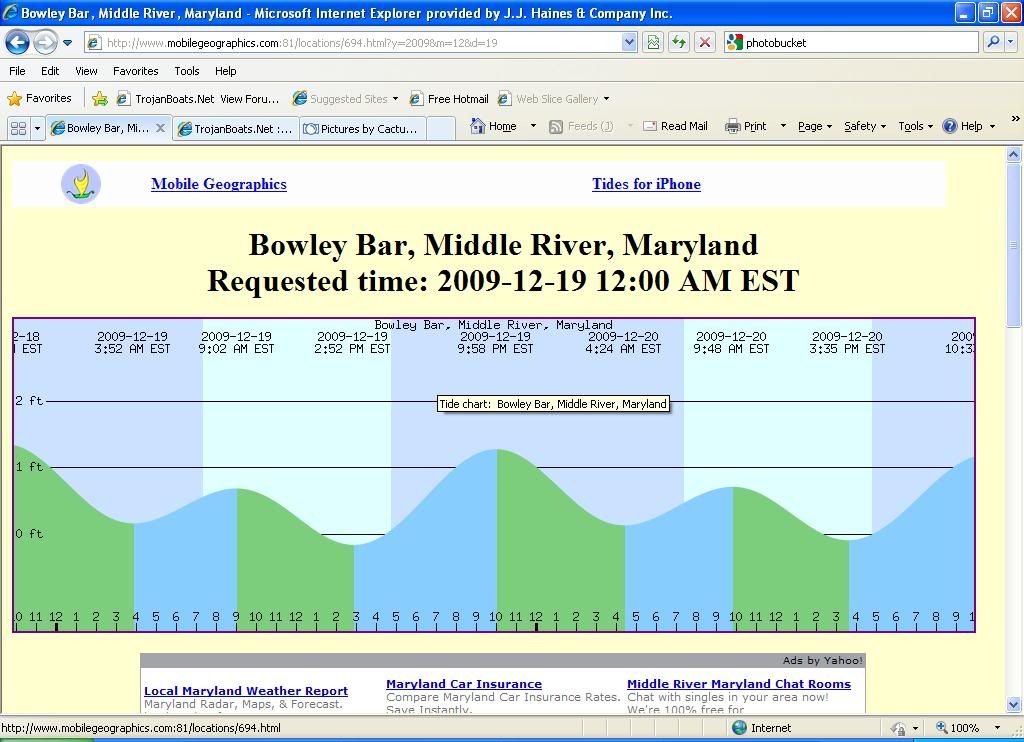The width and height of the screenshot is (1024, 742).
Task: Switch to the TrojanBoats.Net tab
Action: (236, 129)
